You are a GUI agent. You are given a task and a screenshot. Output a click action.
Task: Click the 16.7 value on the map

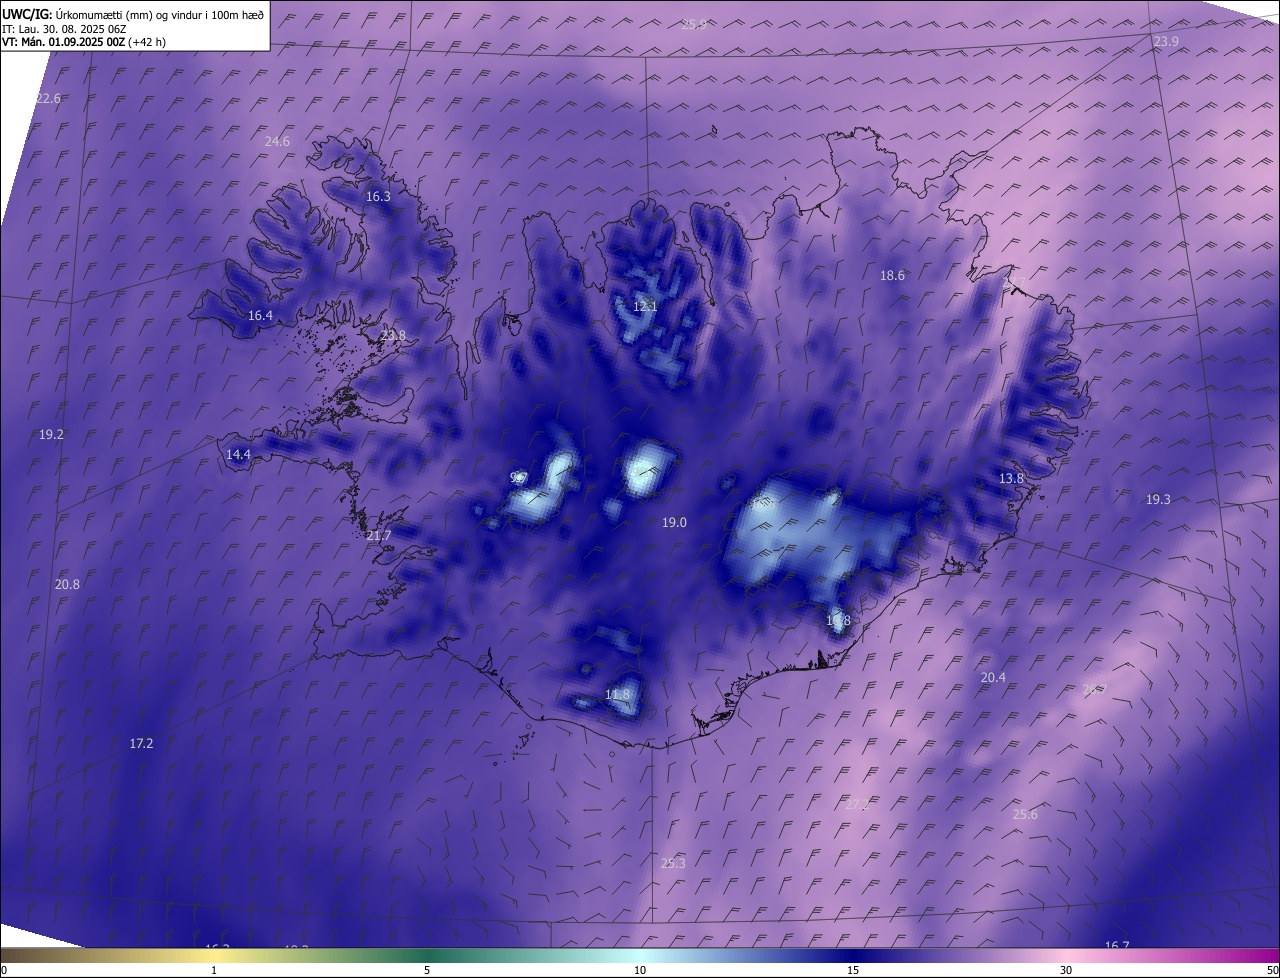click(1117, 945)
